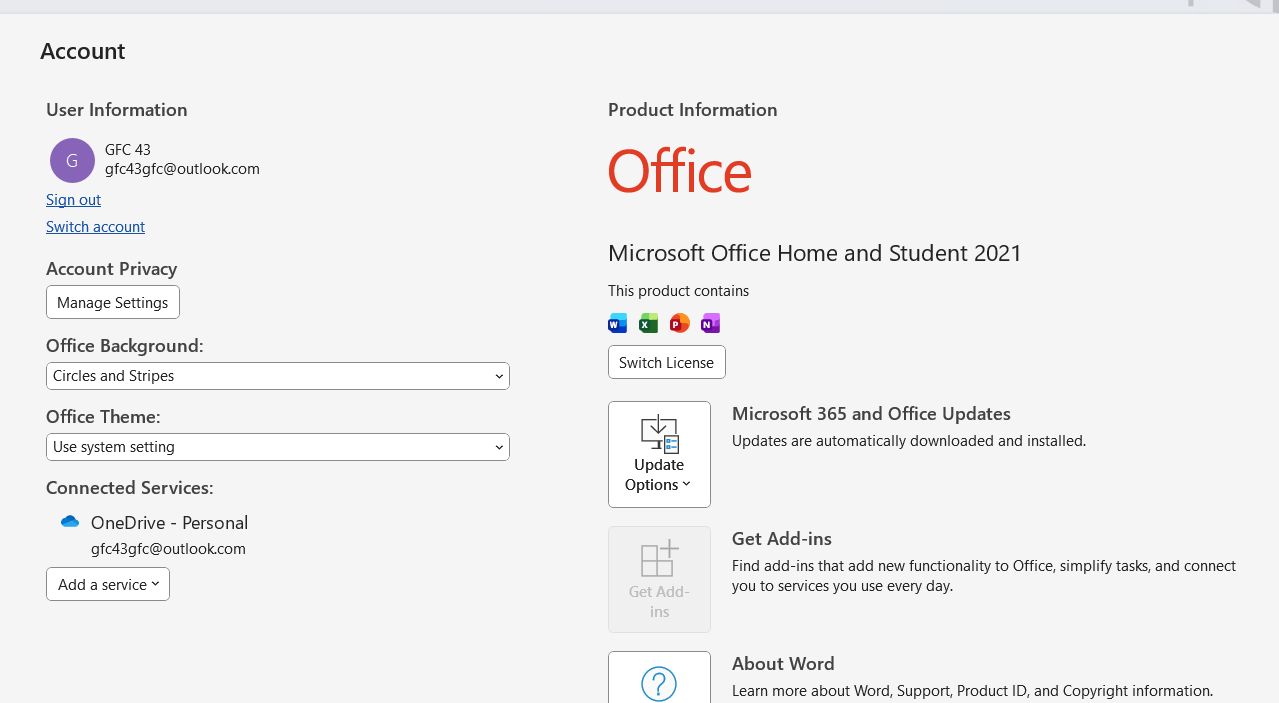Click the About Word question mark icon
The width and height of the screenshot is (1279, 703).
tap(659, 684)
